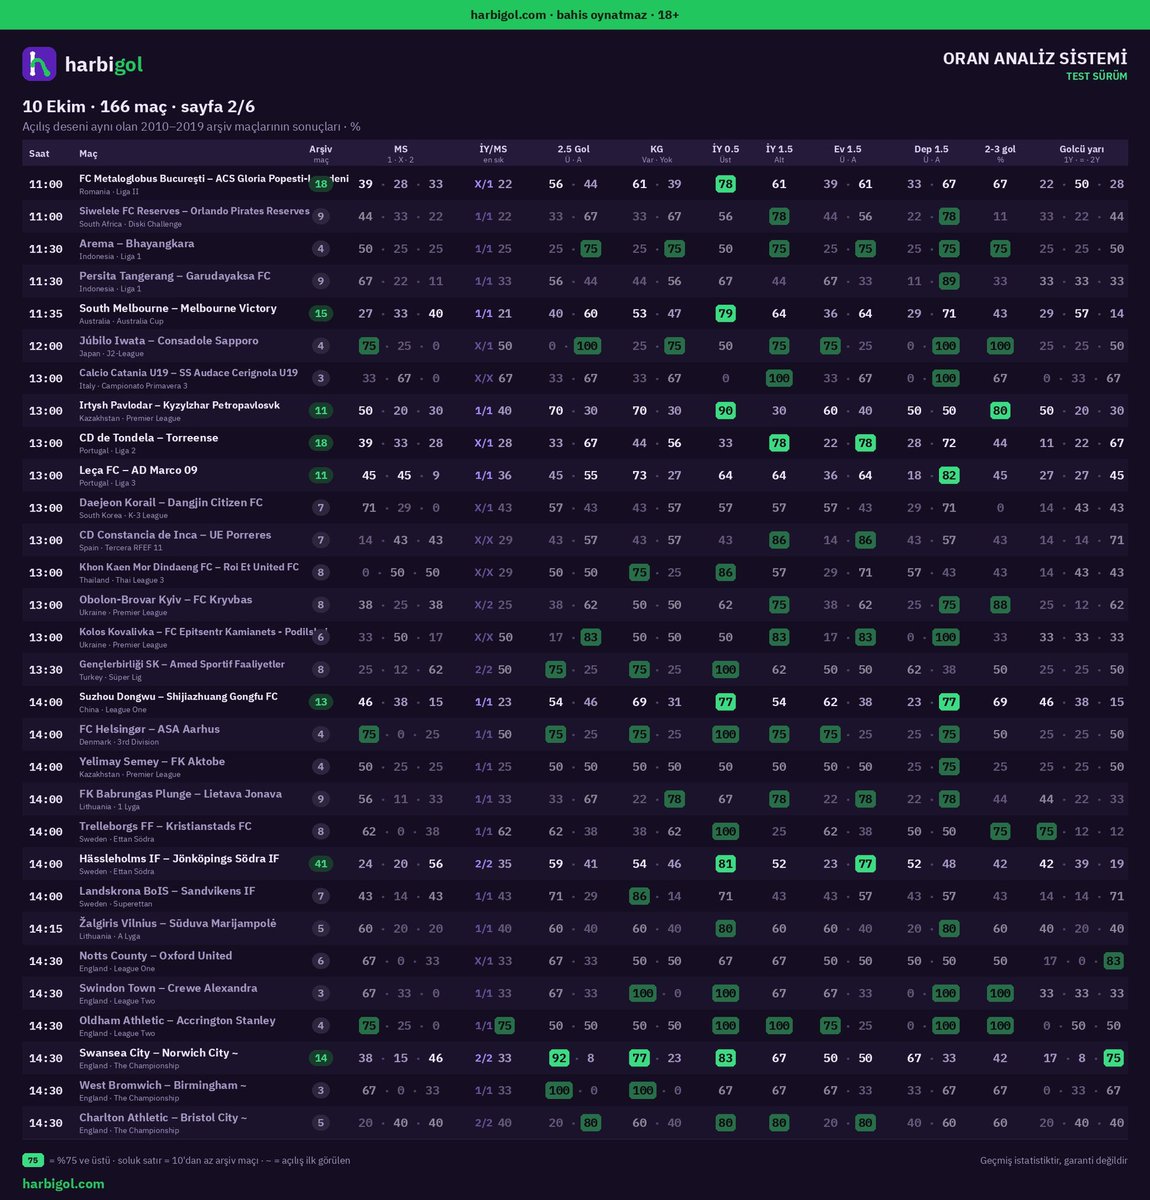Select Yelimay Semey – FK Aktobe match
The height and width of the screenshot is (1200, 1150).
(x=575, y=767)
